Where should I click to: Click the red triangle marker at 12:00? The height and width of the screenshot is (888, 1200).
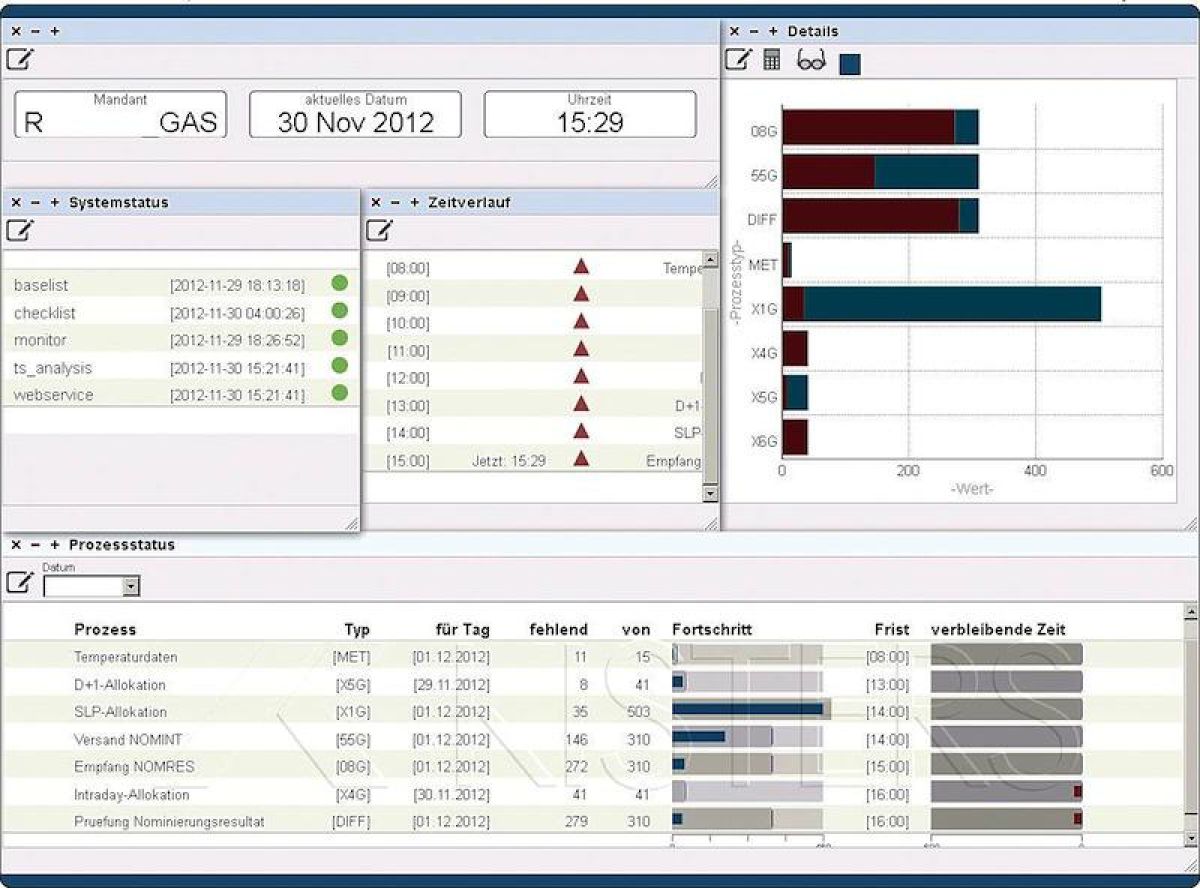[x=581, y=377]
